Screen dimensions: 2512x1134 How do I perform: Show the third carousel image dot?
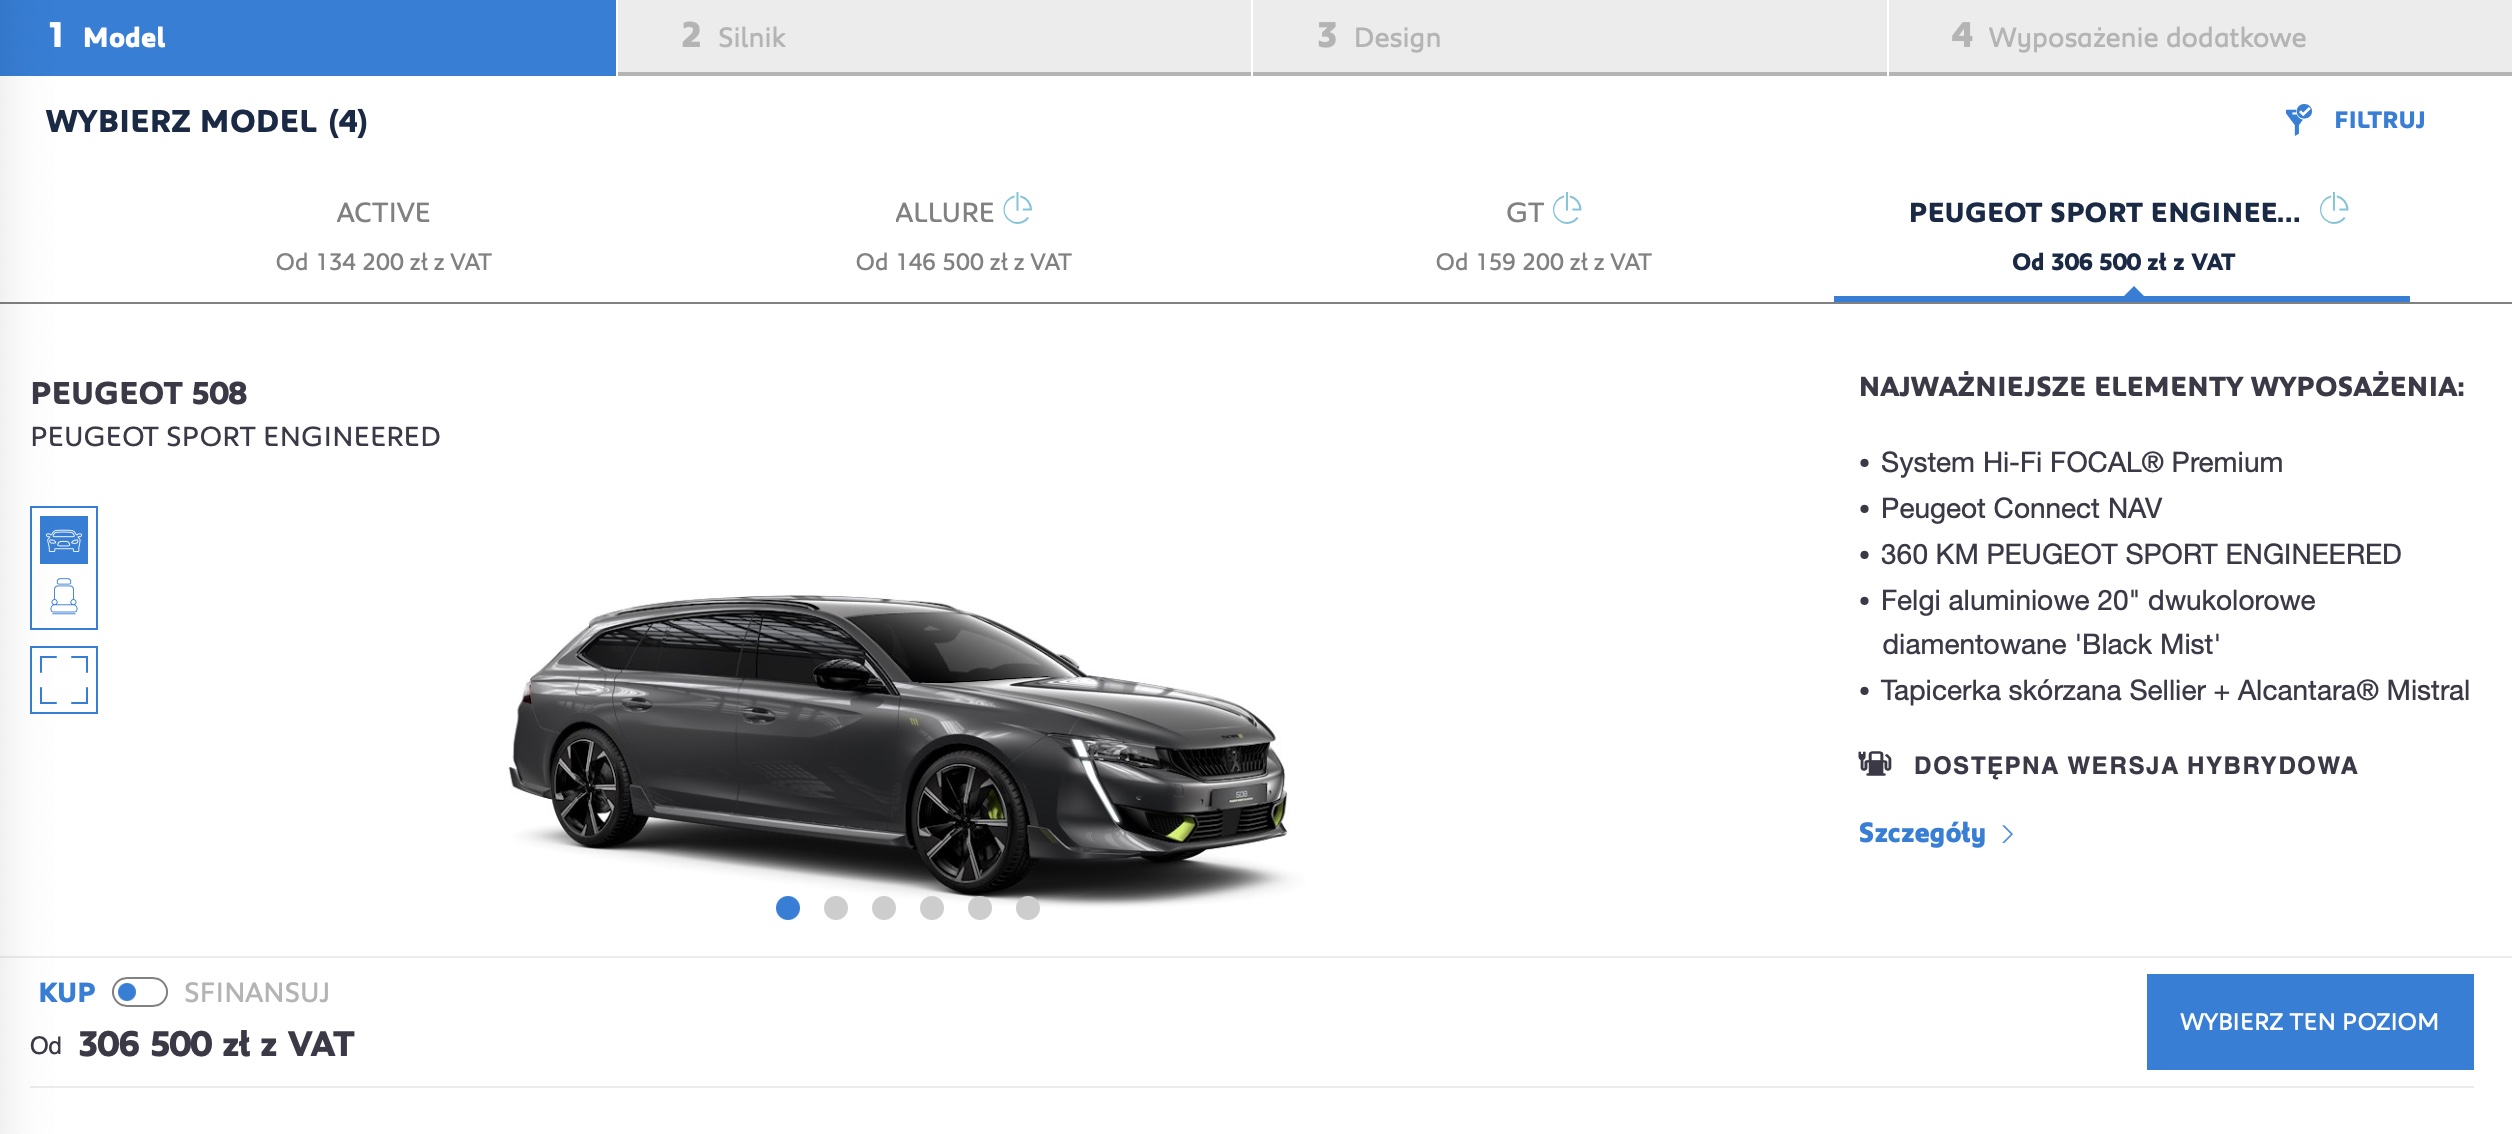(884, 908)
